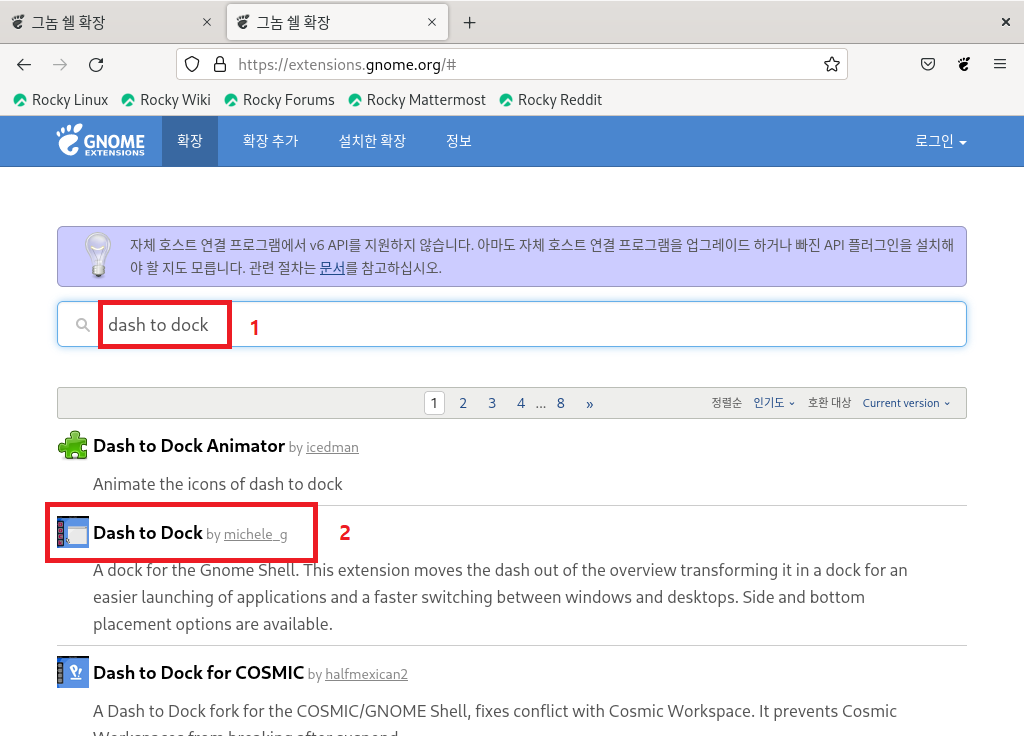Open GNOME Shell integration toolbar icon
Screen dimensions: 1024x736
click(x=964, y=64)
